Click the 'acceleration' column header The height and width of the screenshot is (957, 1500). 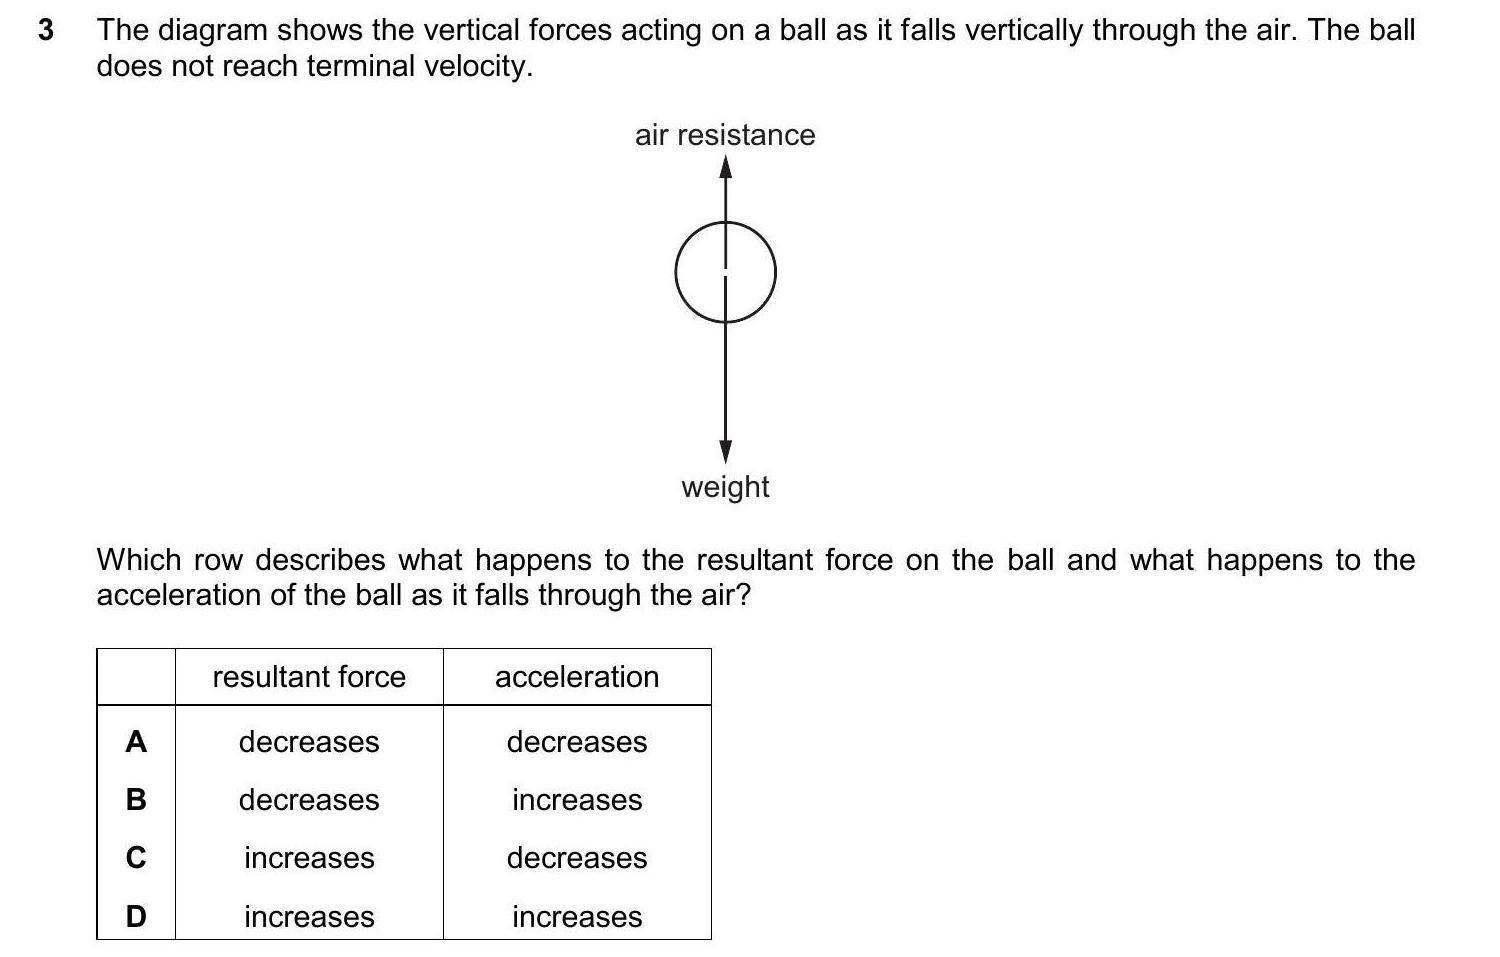(x=577, y=677)
